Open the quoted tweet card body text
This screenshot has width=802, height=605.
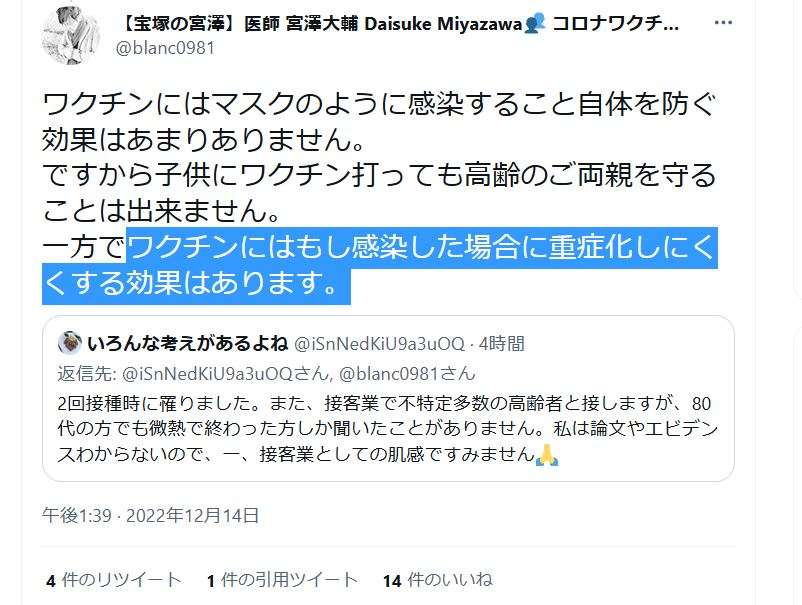tap(388, 429)
